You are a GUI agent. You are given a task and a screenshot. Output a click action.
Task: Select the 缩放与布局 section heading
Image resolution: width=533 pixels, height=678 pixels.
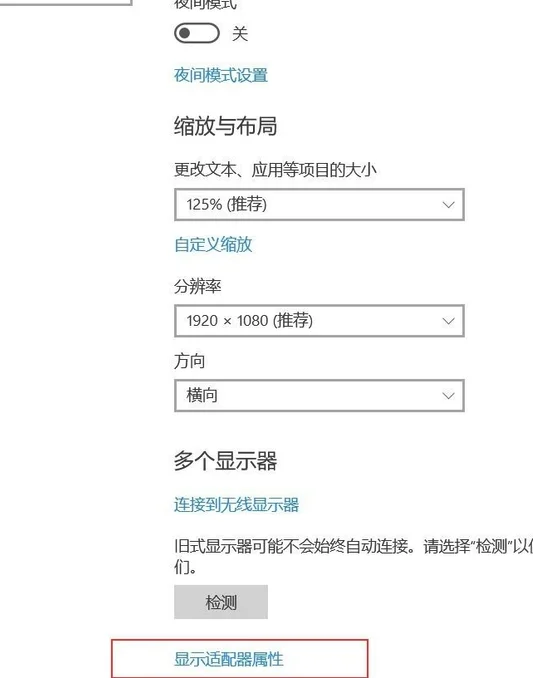click(225, 126)
